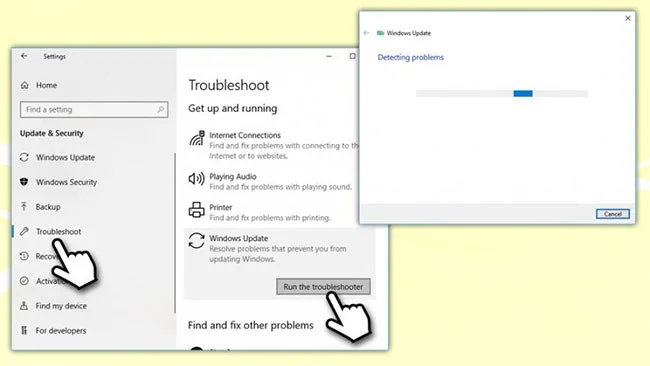Screen dimensions: 650x366
Task: Click 'Find and fix problems with printing' text
Action: (x=270, y=218)
